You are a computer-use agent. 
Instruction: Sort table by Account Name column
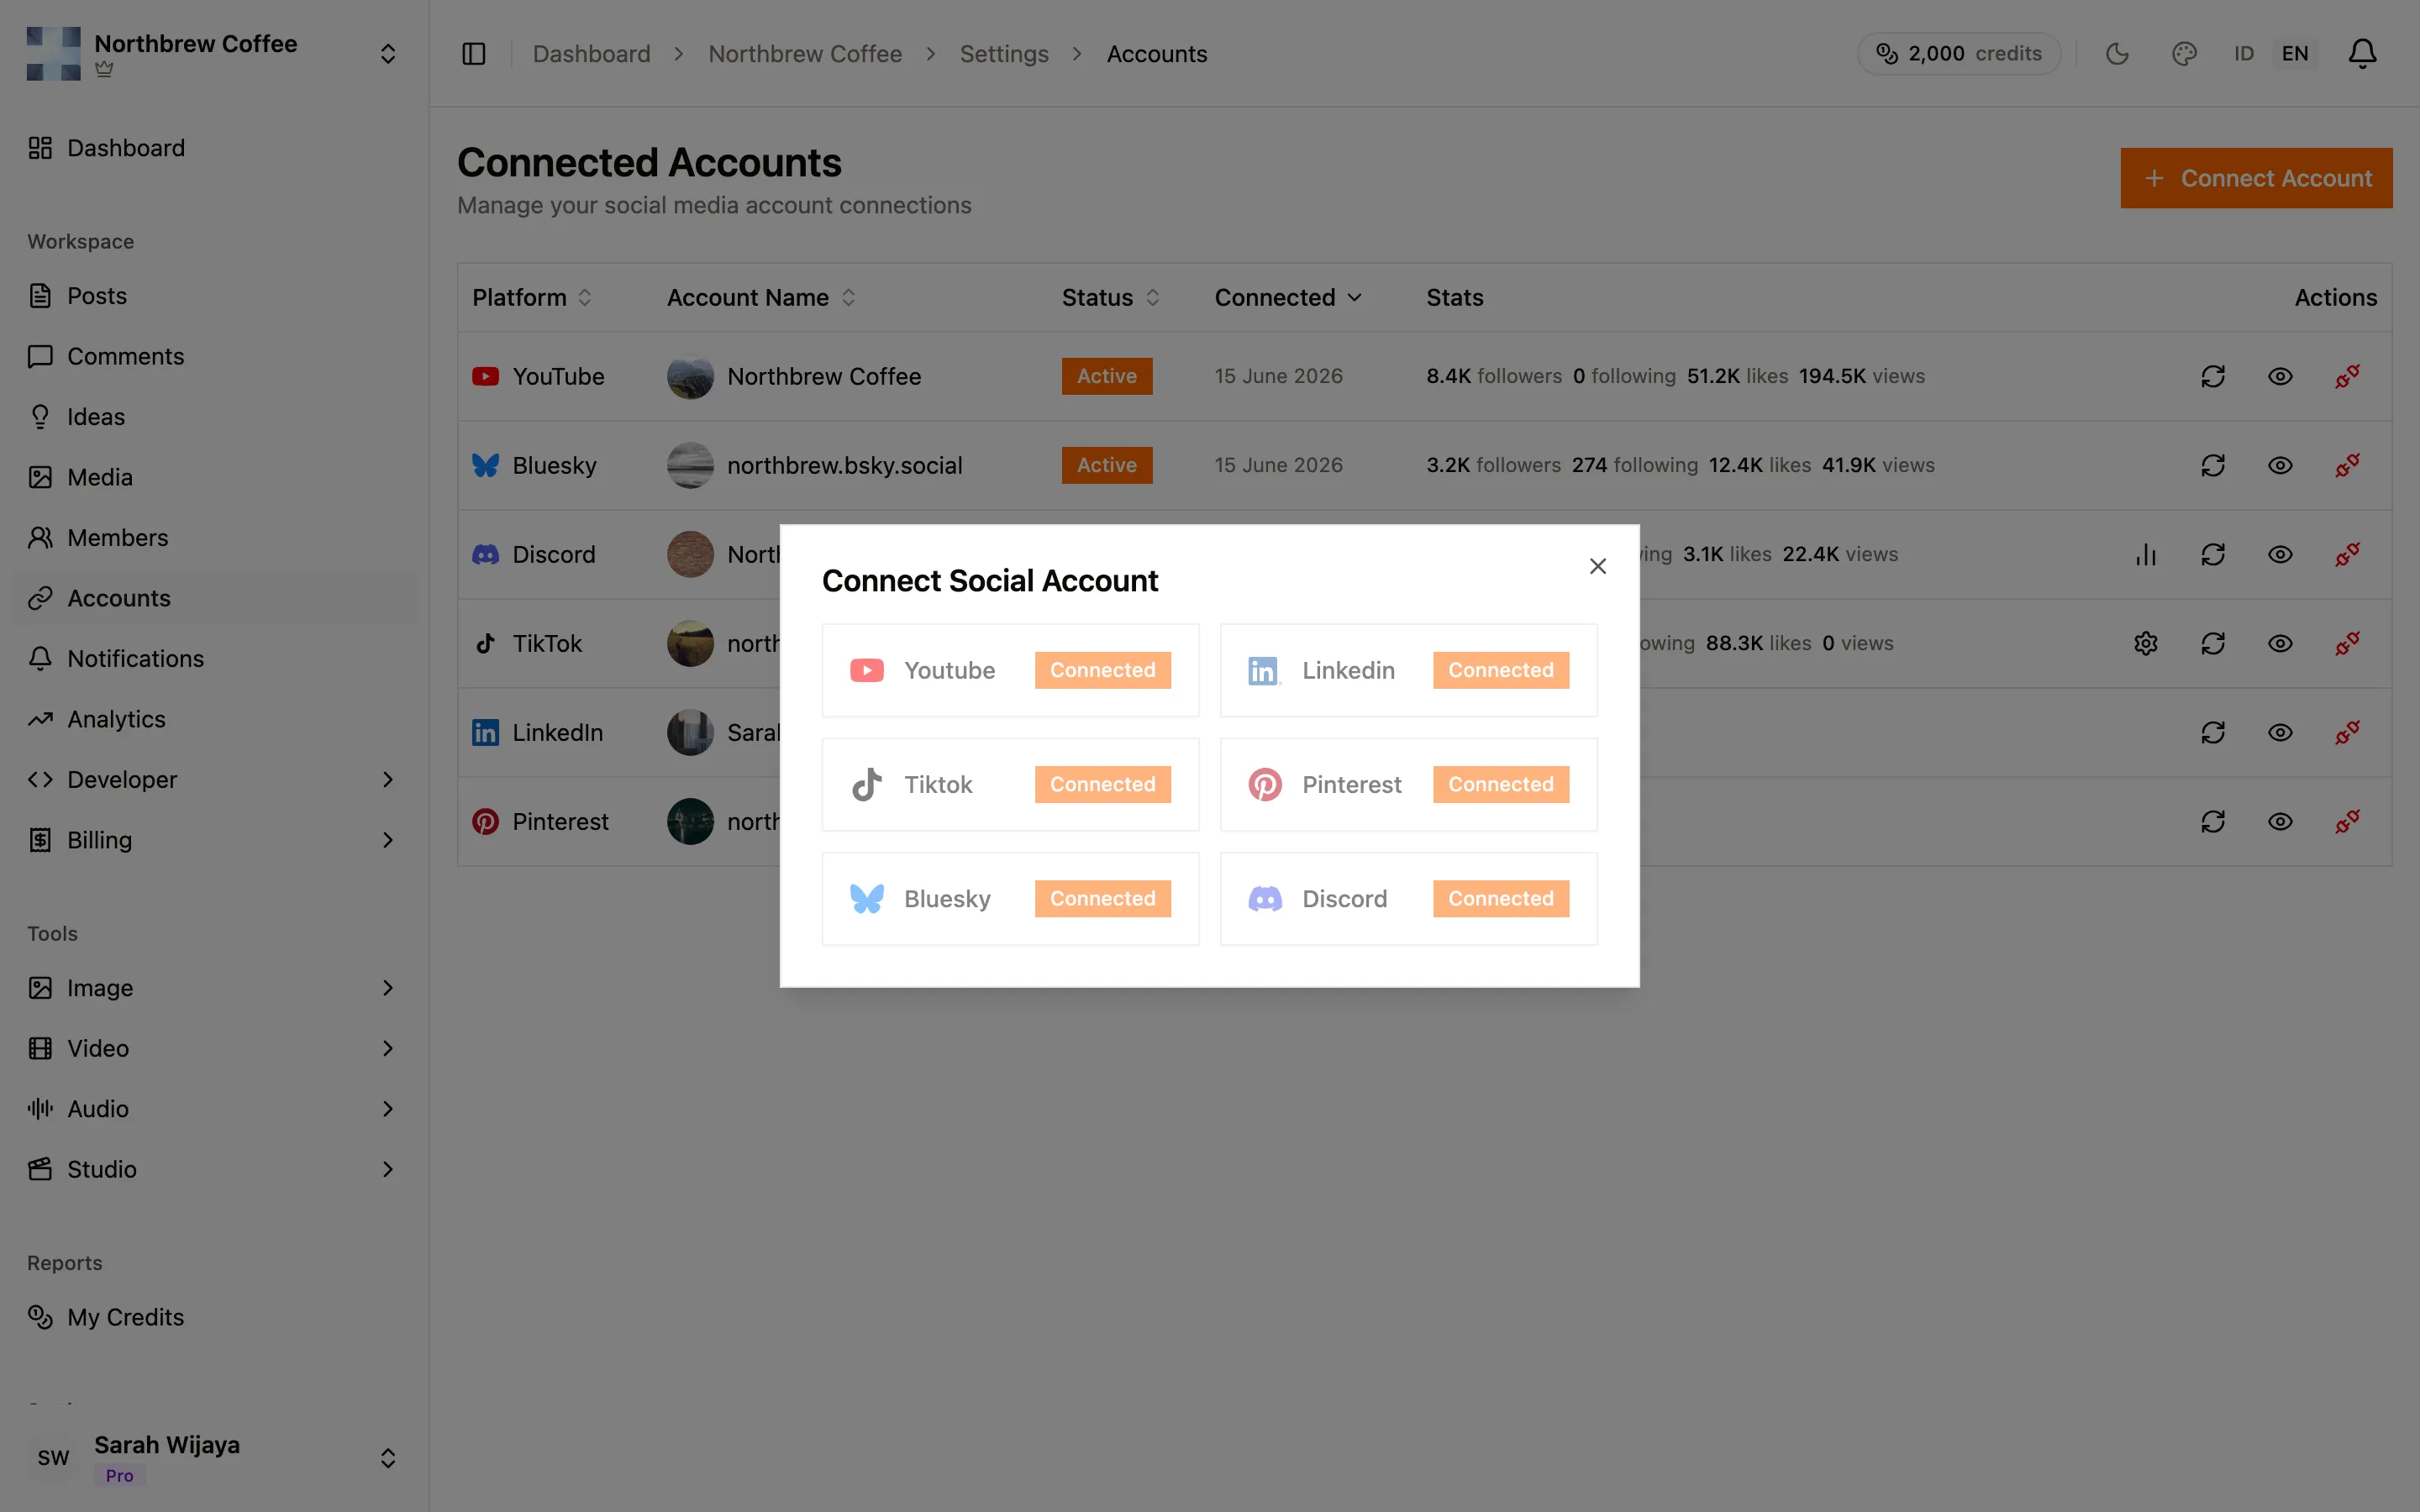[x=761, y=297]
